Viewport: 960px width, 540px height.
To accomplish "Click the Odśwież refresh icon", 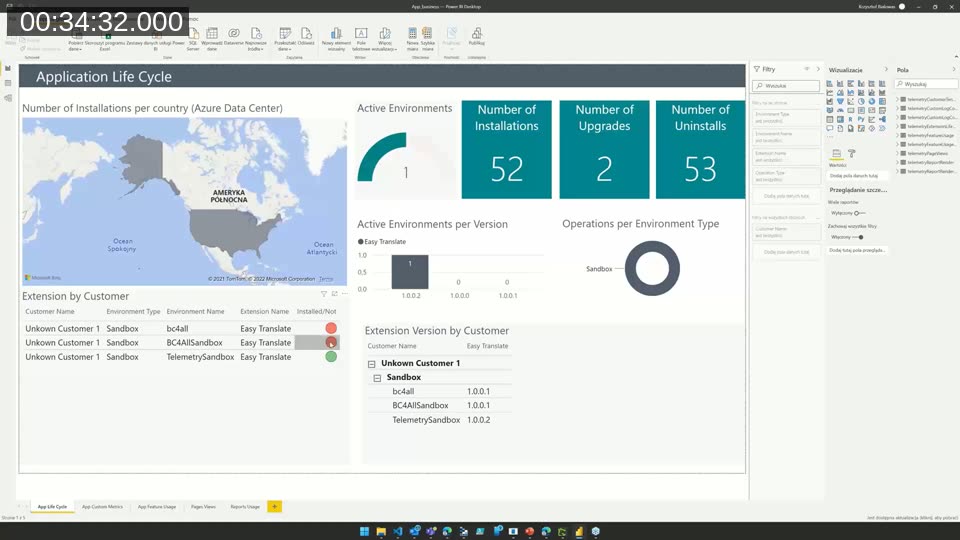I will tap(306, 34).
